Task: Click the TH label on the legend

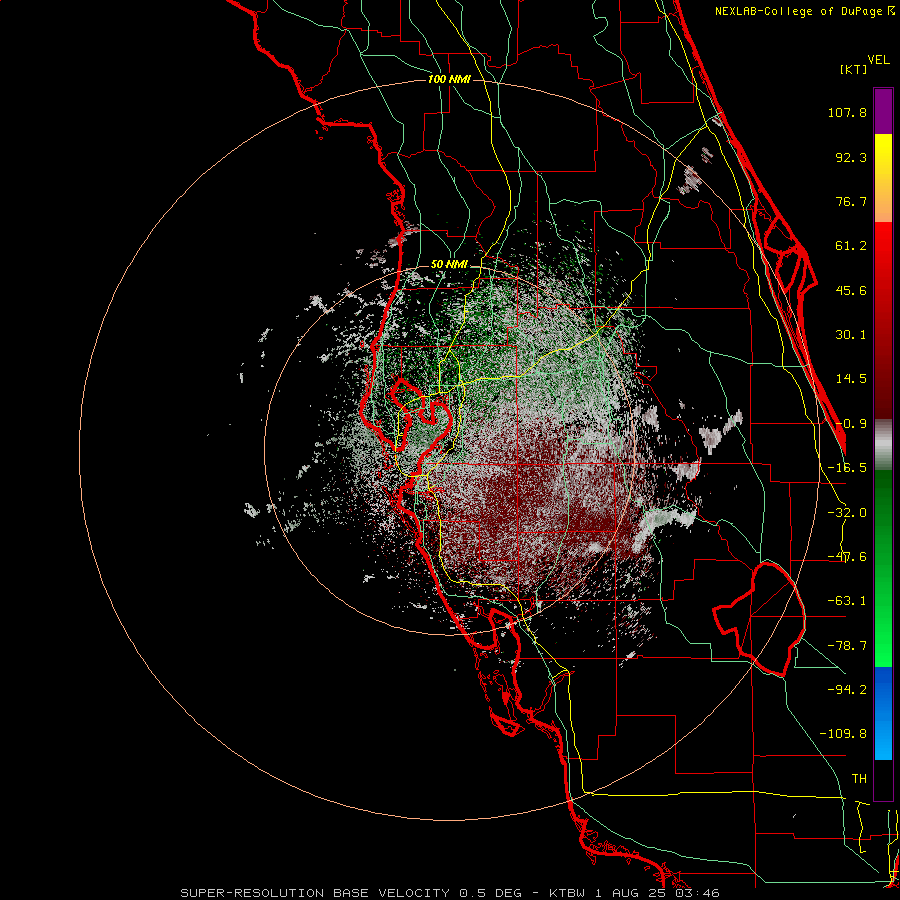Action: click(859, 778)
